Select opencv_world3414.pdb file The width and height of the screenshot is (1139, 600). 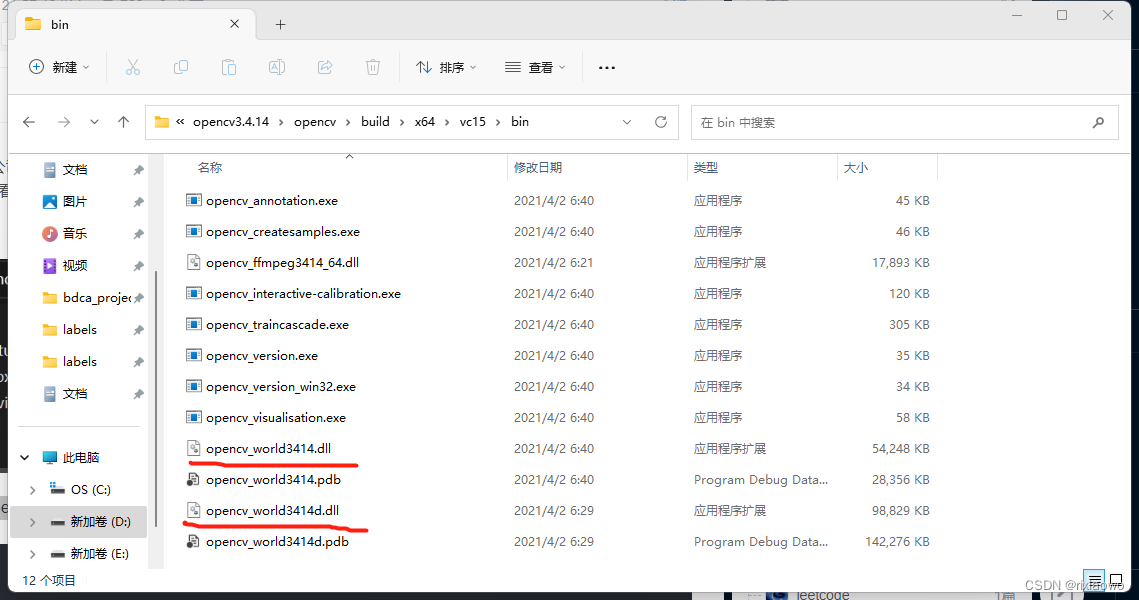[273, 480]
